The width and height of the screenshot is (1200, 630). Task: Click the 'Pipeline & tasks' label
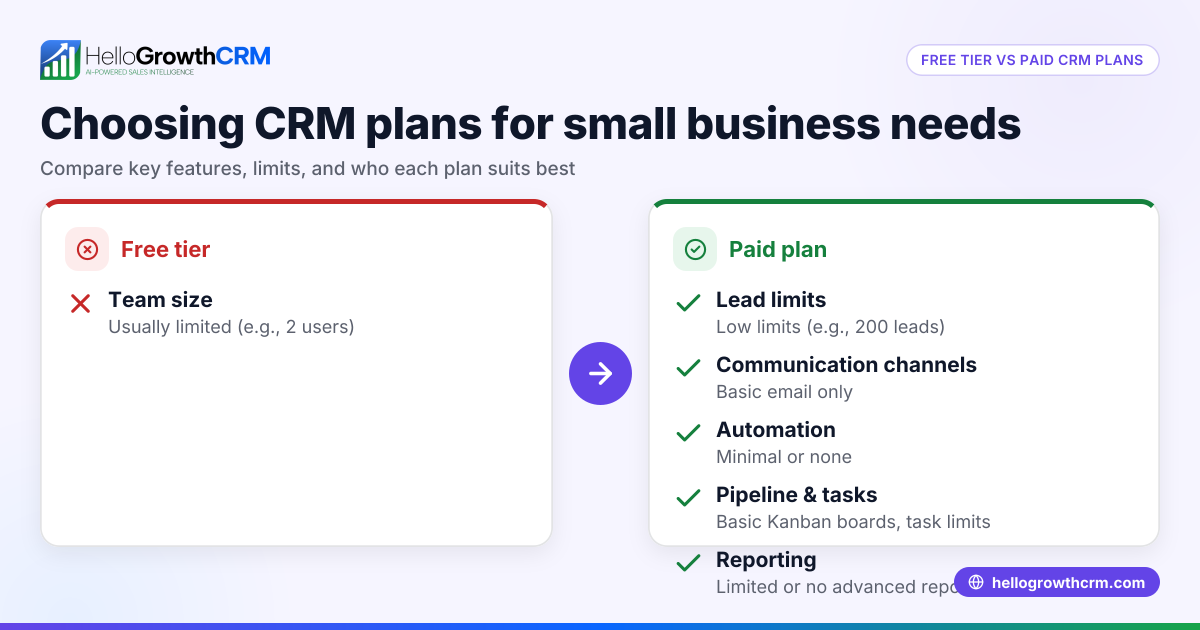[797, 494]
